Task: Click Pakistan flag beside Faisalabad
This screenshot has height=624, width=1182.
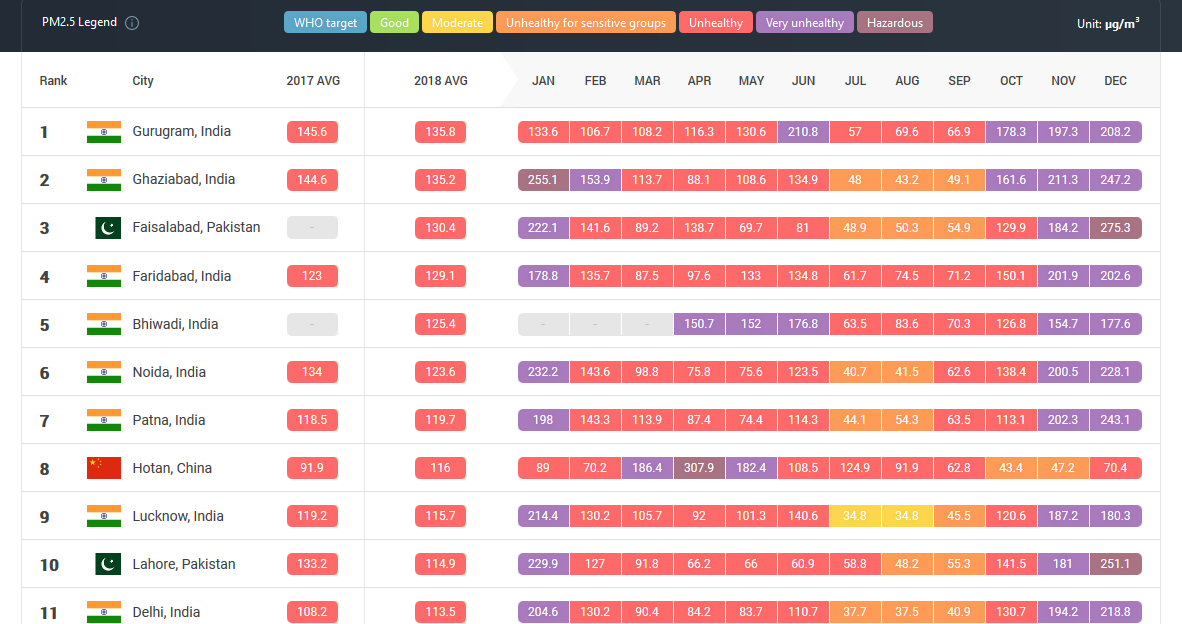Action: [108, 228]
